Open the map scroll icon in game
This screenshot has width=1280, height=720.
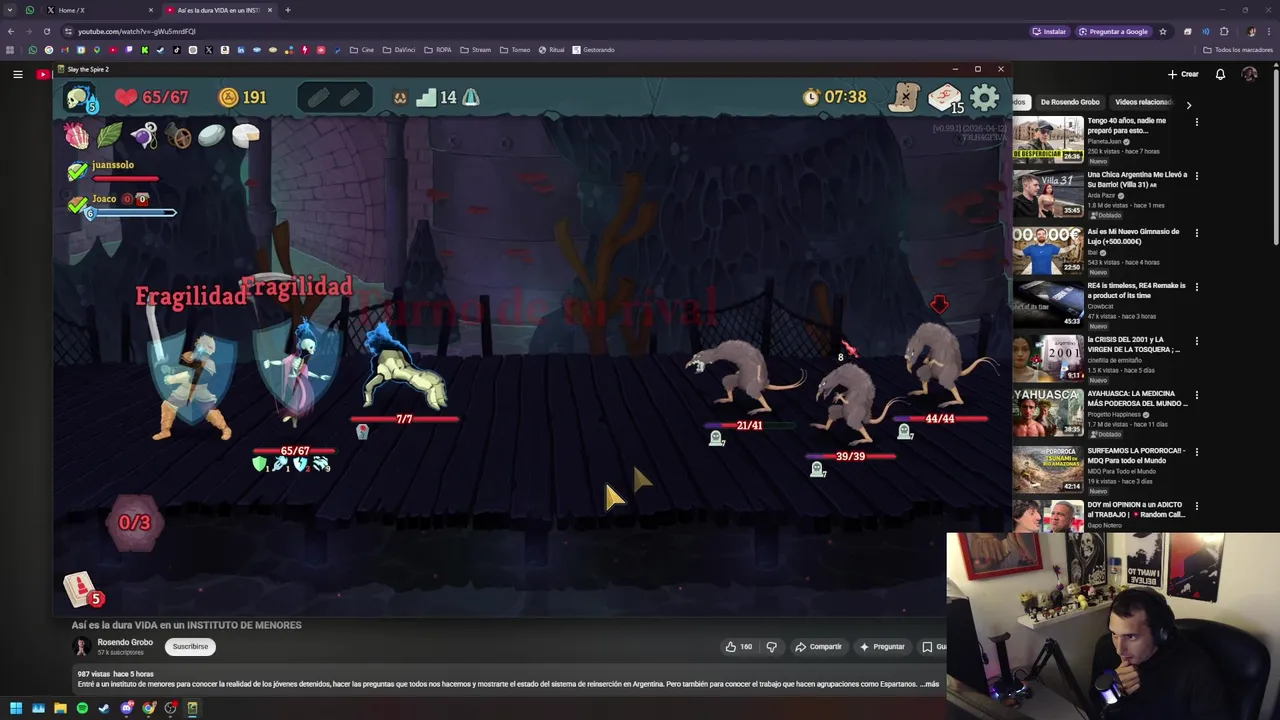[x=904, y=97]
